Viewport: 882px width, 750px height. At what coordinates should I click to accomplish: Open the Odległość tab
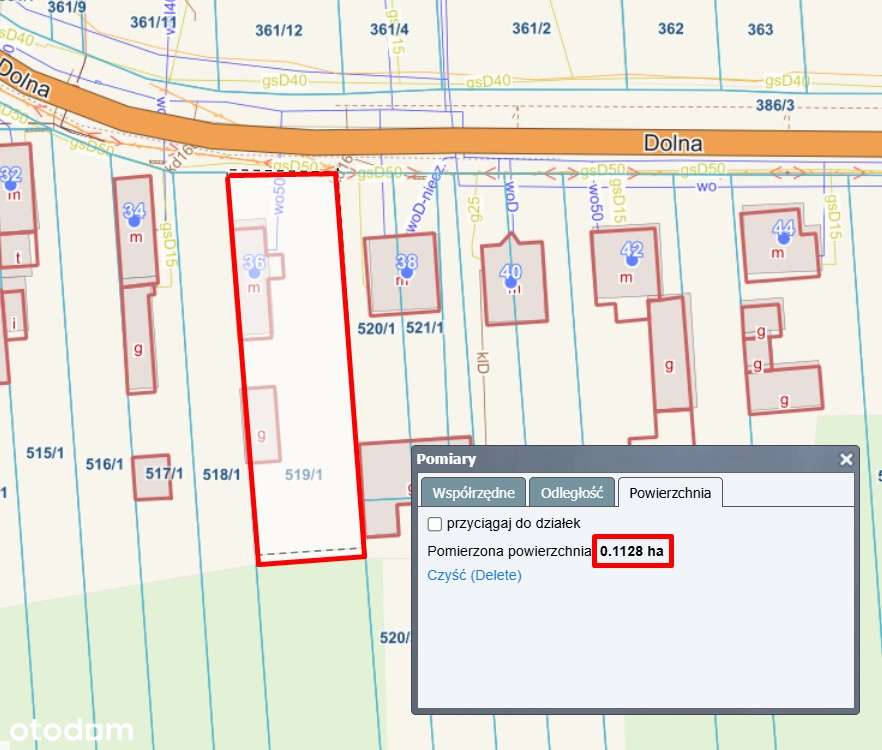pyautogui.click(x=572, y=492)
